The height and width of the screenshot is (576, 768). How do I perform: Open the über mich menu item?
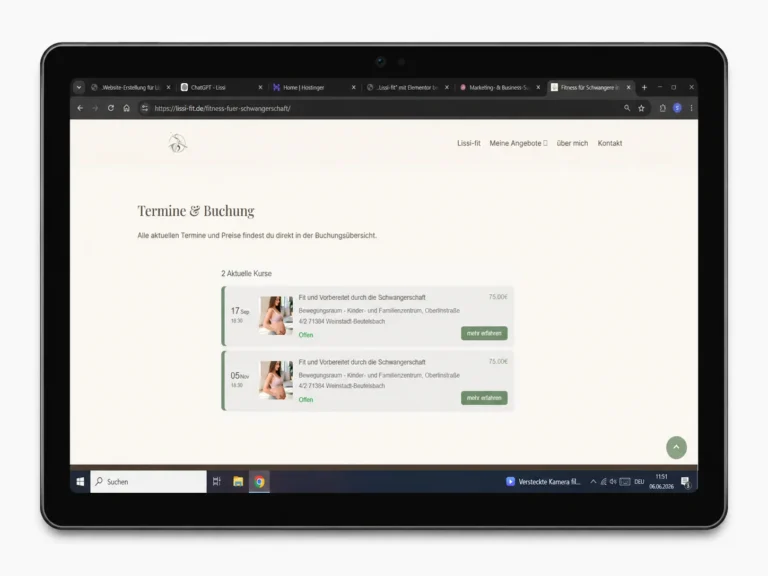(x=572, y=143)
